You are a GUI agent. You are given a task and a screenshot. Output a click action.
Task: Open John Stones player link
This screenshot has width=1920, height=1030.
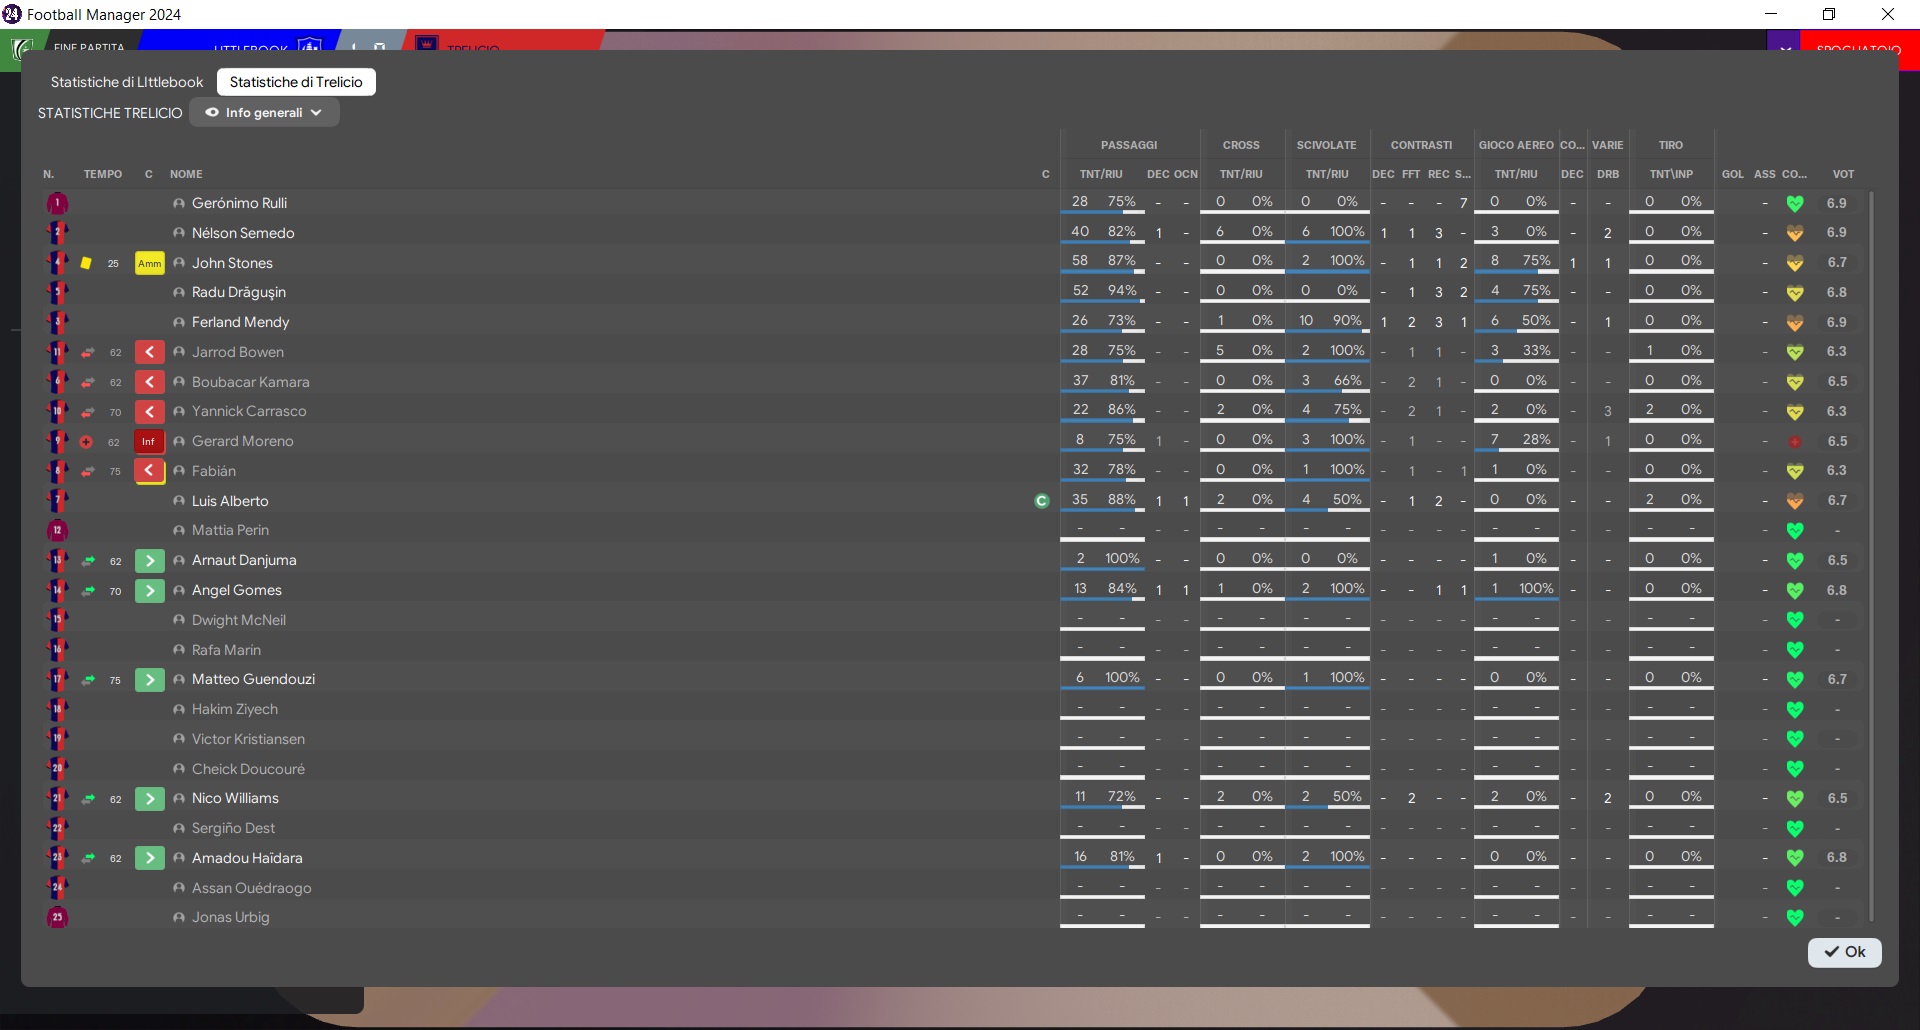click(x=232, y=263)
